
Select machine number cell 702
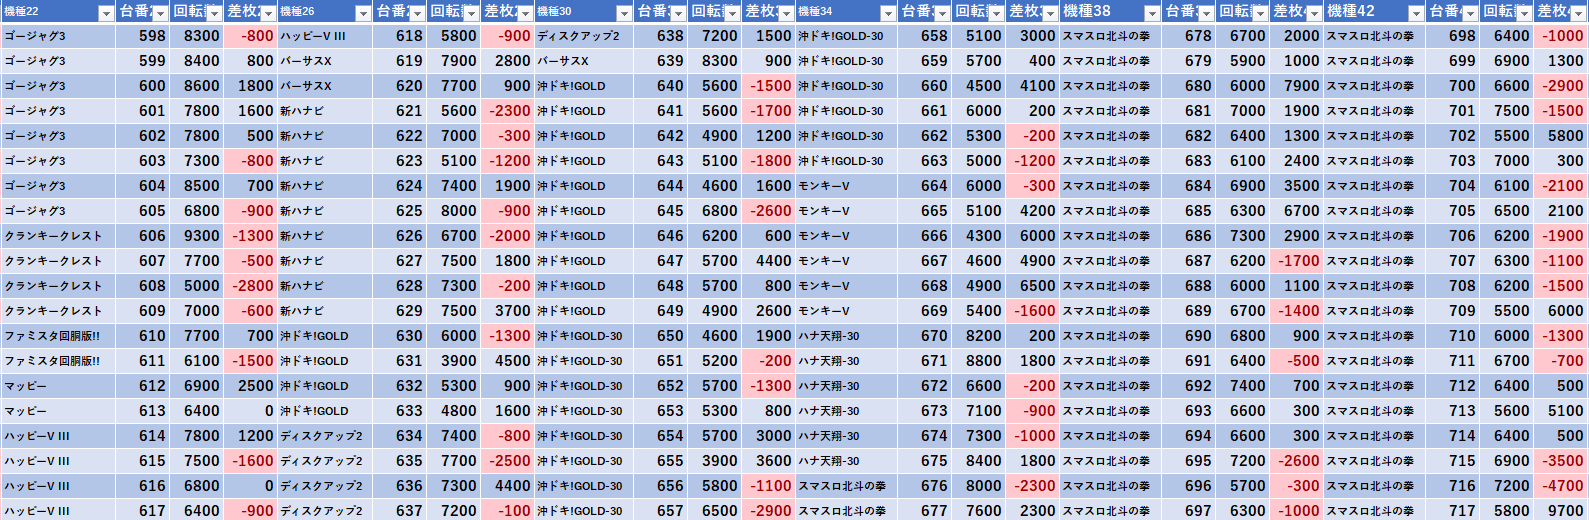[1452, 136]
